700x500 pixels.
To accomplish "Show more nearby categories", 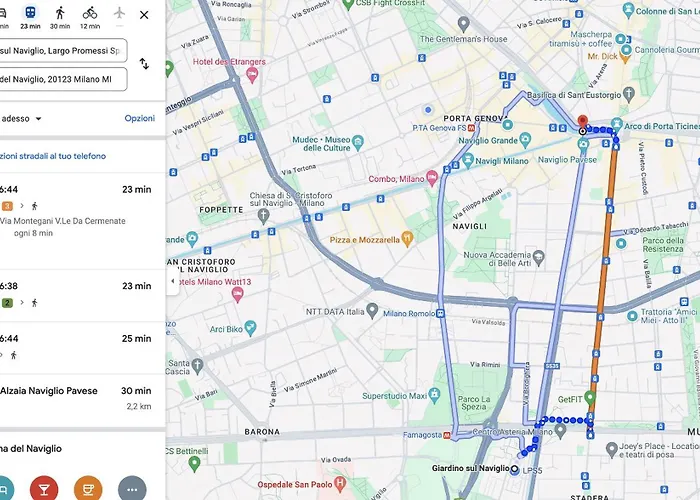I will [132, 488].
